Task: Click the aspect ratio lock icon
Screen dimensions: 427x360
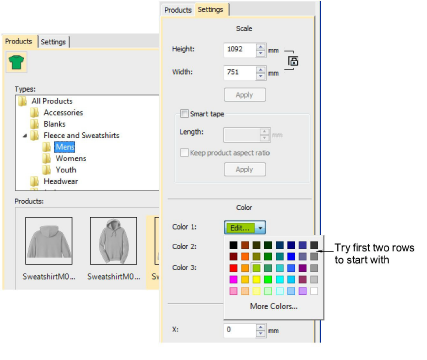Action: (x=293, y=61)
